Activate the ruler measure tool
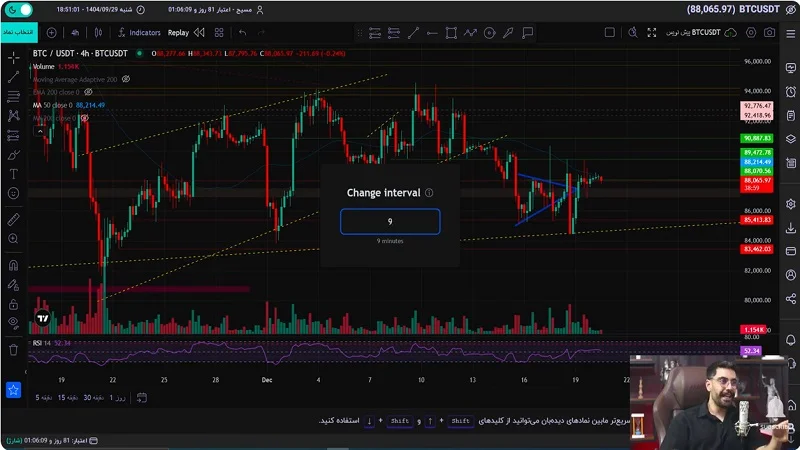Screen dimensions: 800x450 (x=13, y=218)
